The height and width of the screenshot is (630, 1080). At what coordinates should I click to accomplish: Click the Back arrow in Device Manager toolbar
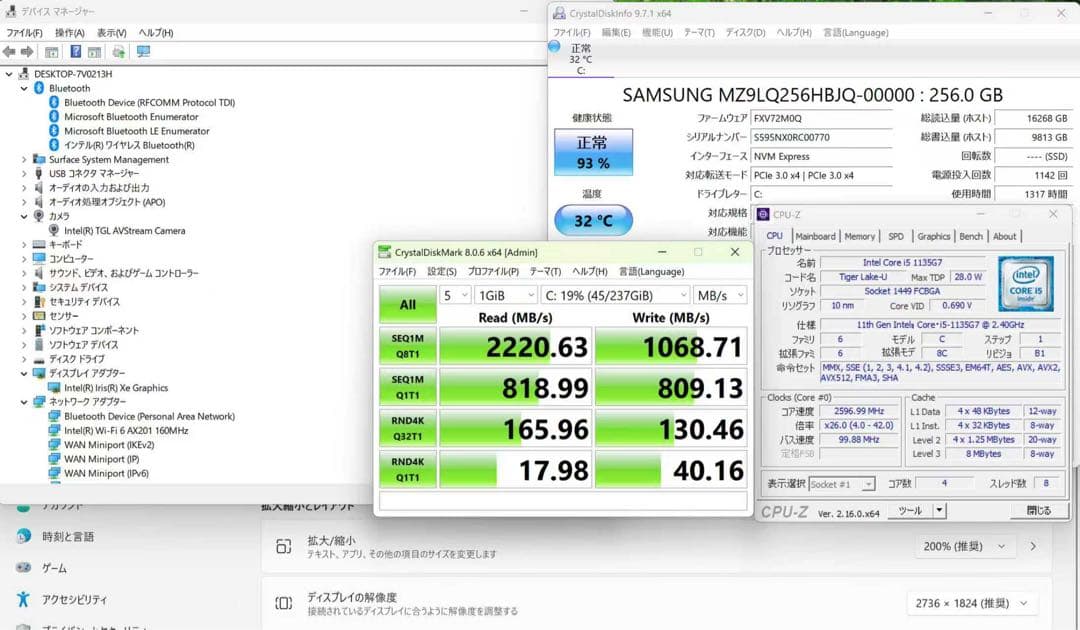point(10,51)
